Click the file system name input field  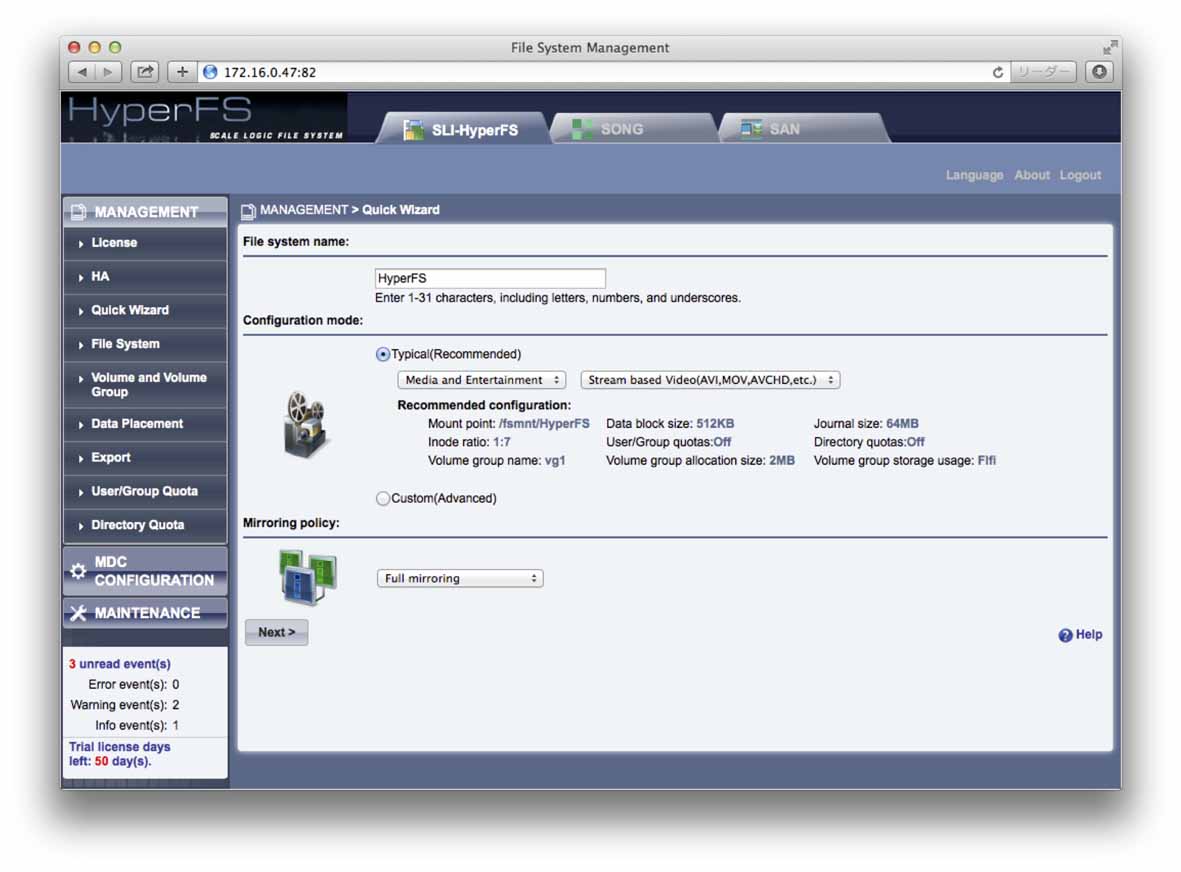click(490, 278)
